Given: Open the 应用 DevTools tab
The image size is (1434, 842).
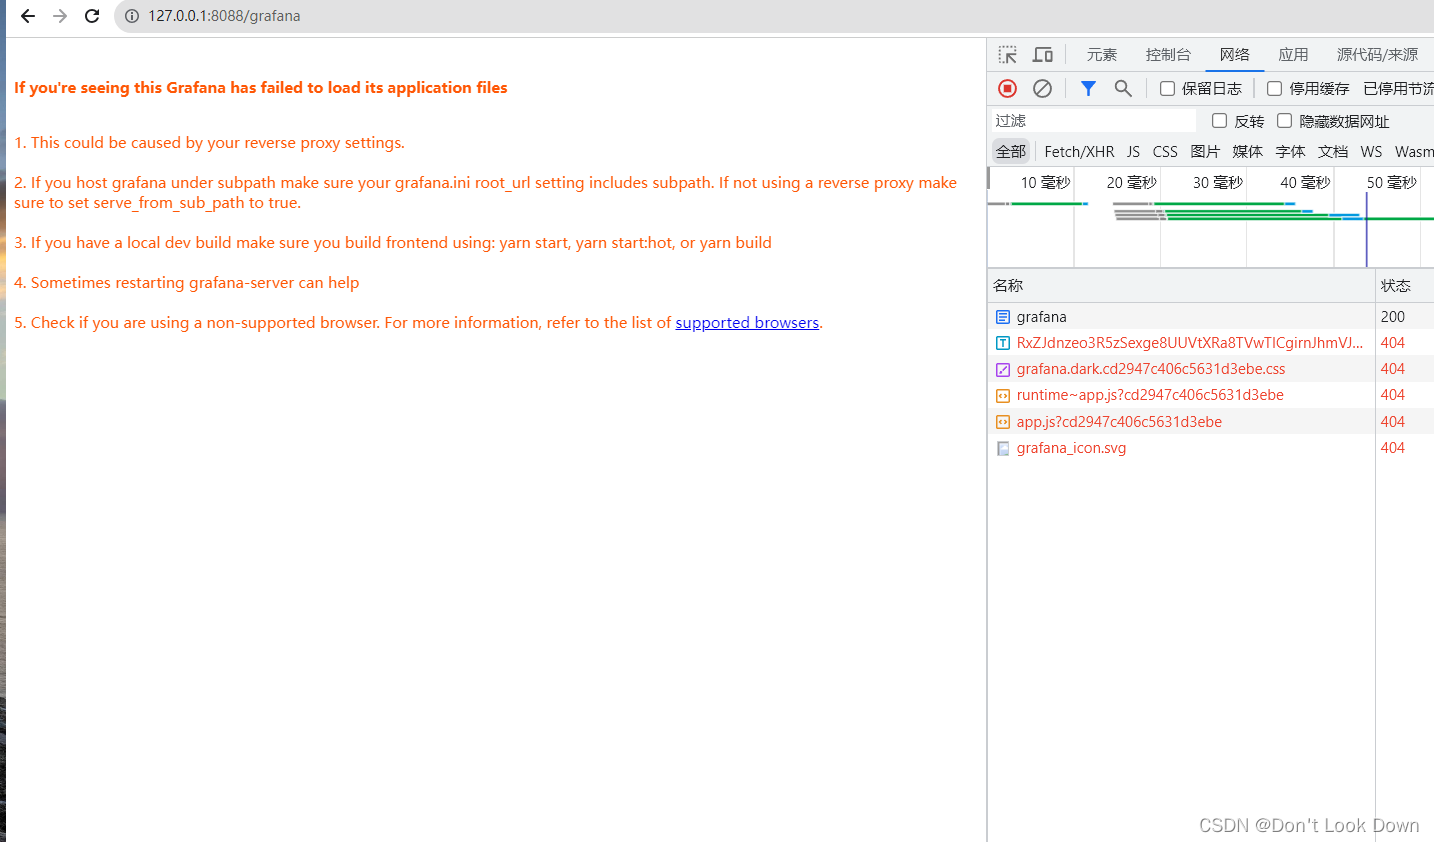Looking at the screenshot, I should [1293, 55].
